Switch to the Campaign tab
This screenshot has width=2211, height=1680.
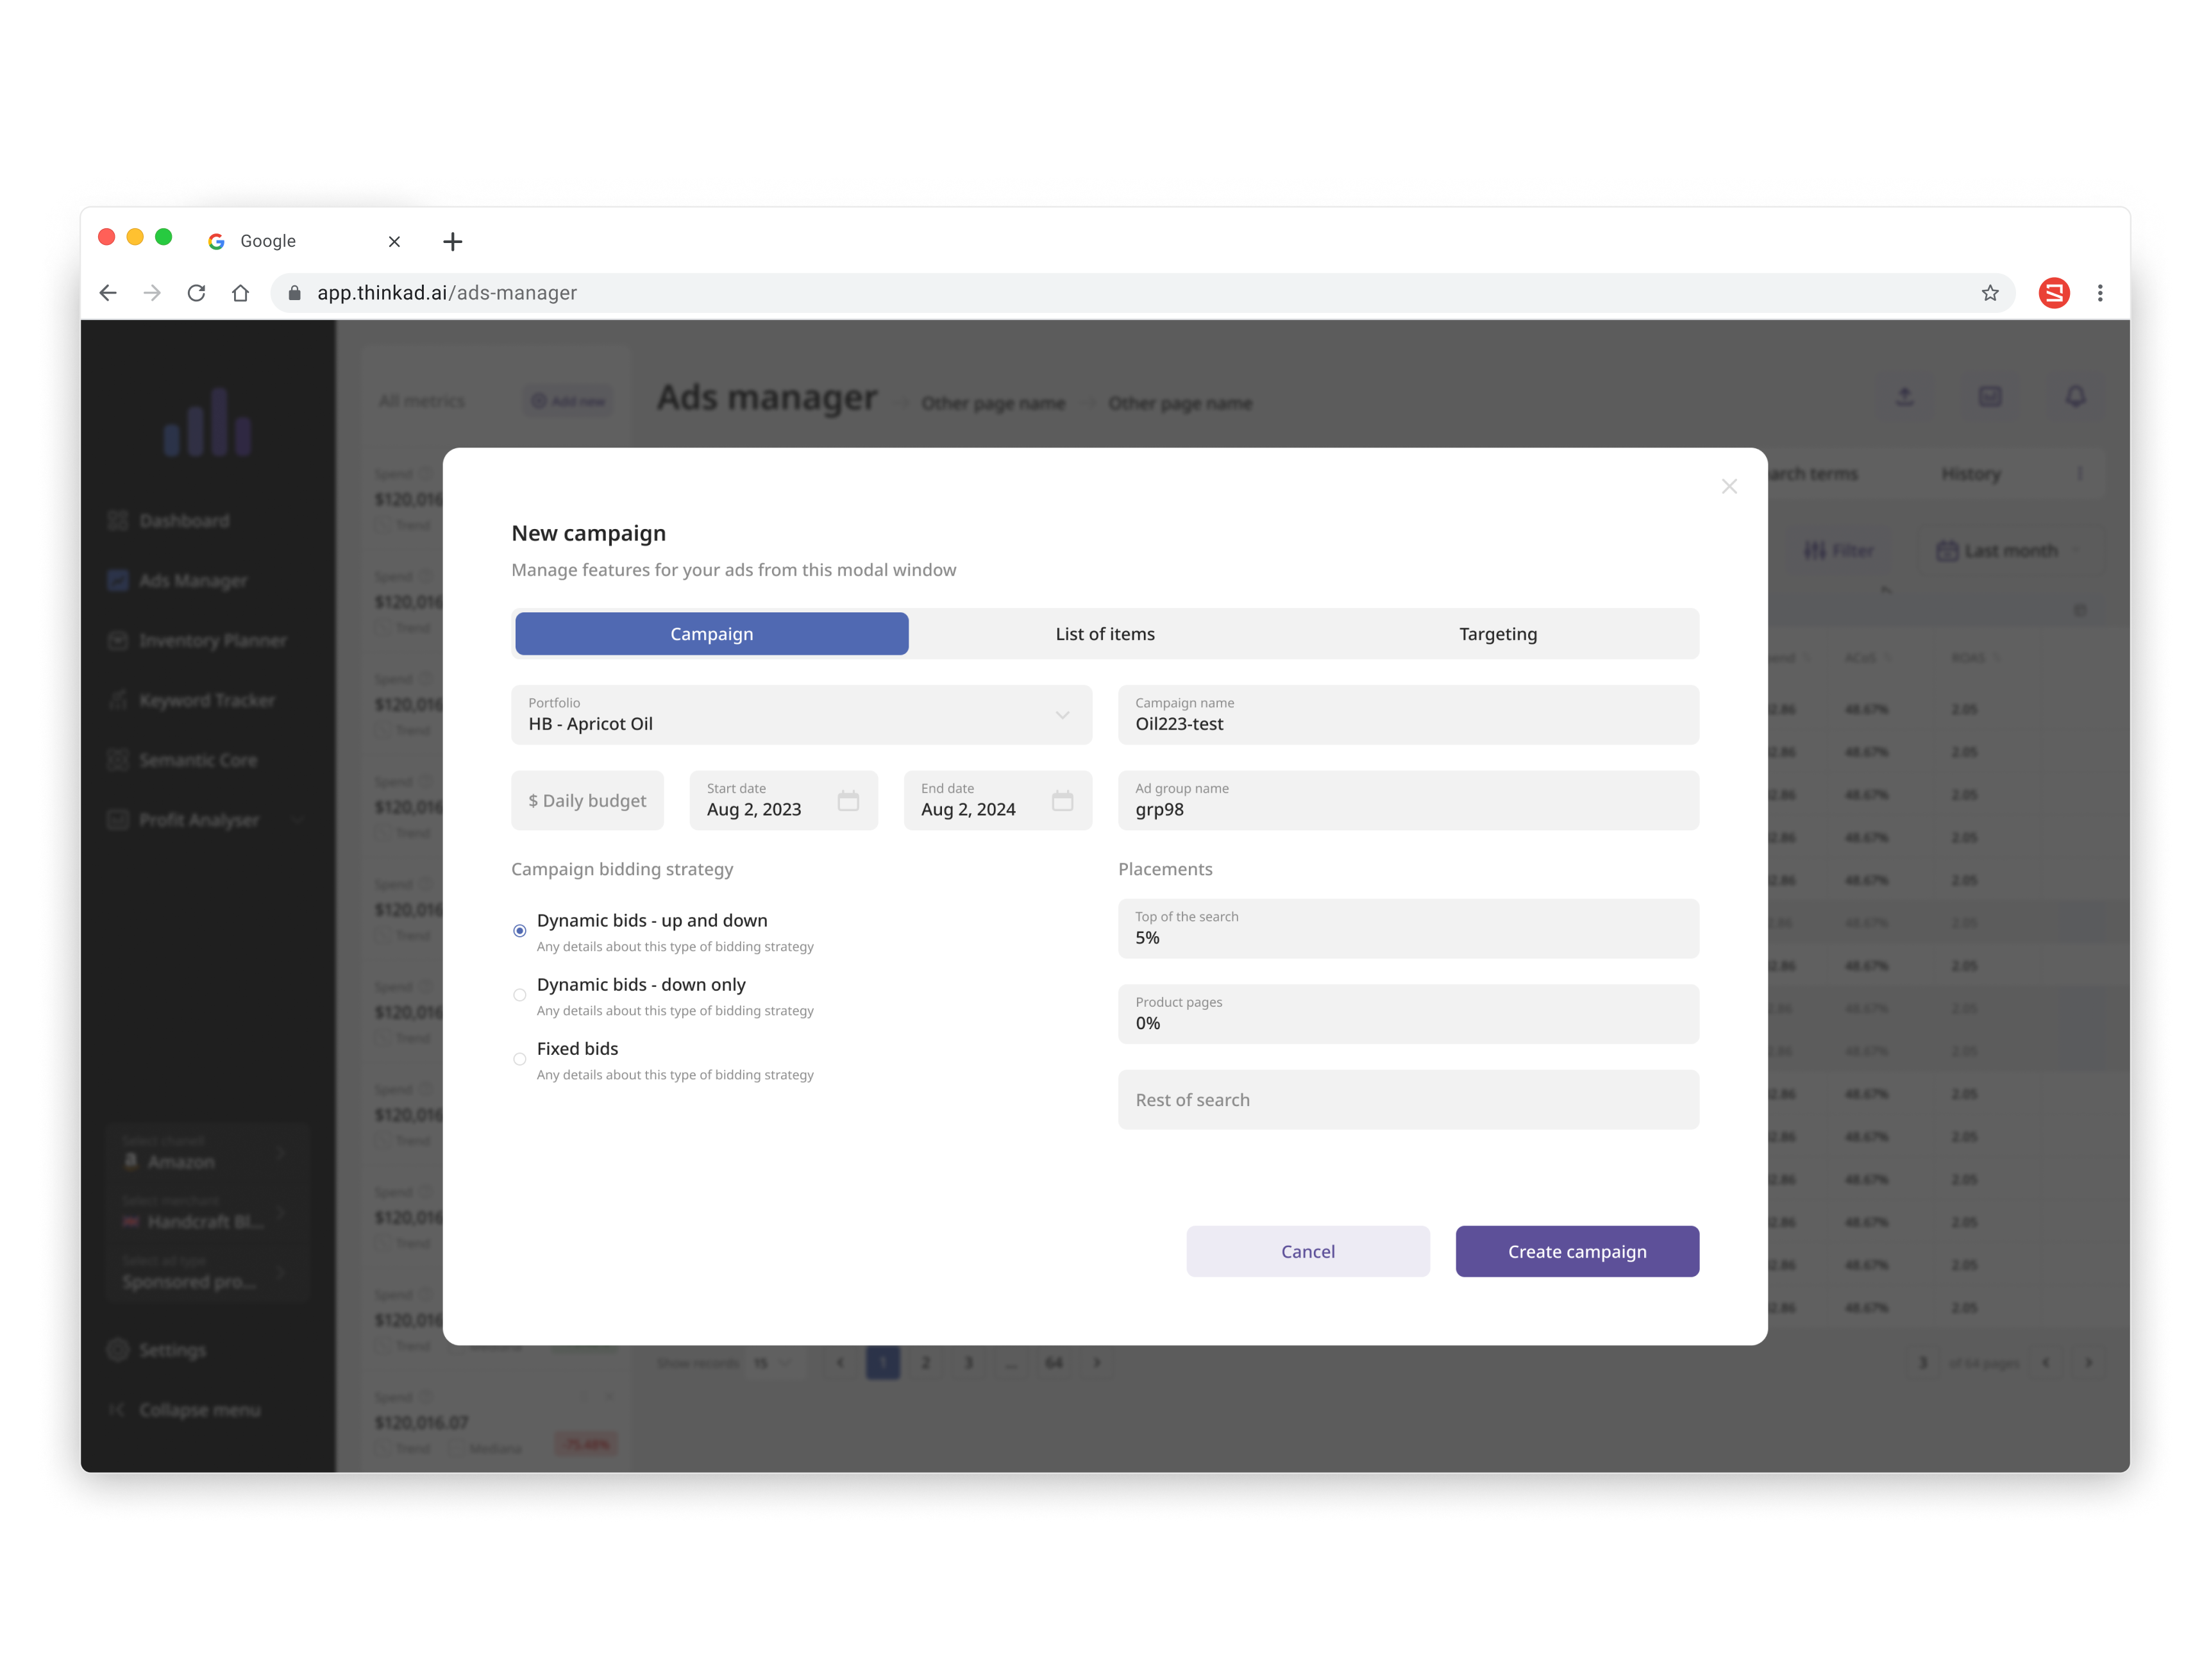pyautogui.click(x=711, y=634)
